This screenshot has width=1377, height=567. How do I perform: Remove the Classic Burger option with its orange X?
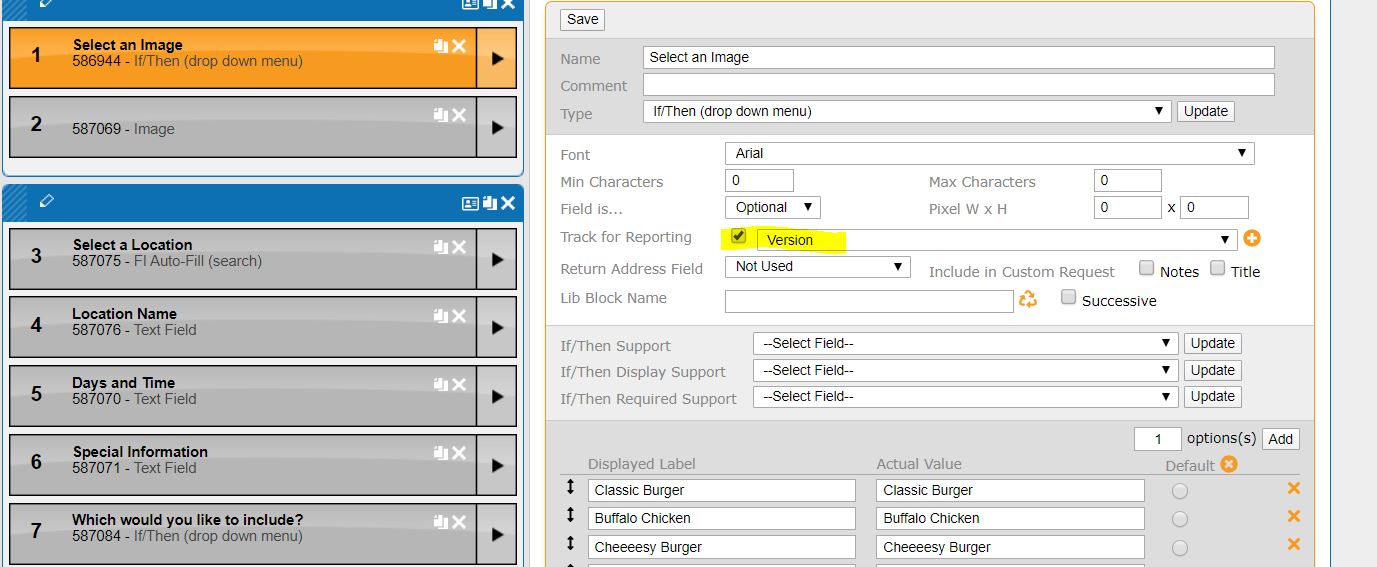pos(1293,489)
